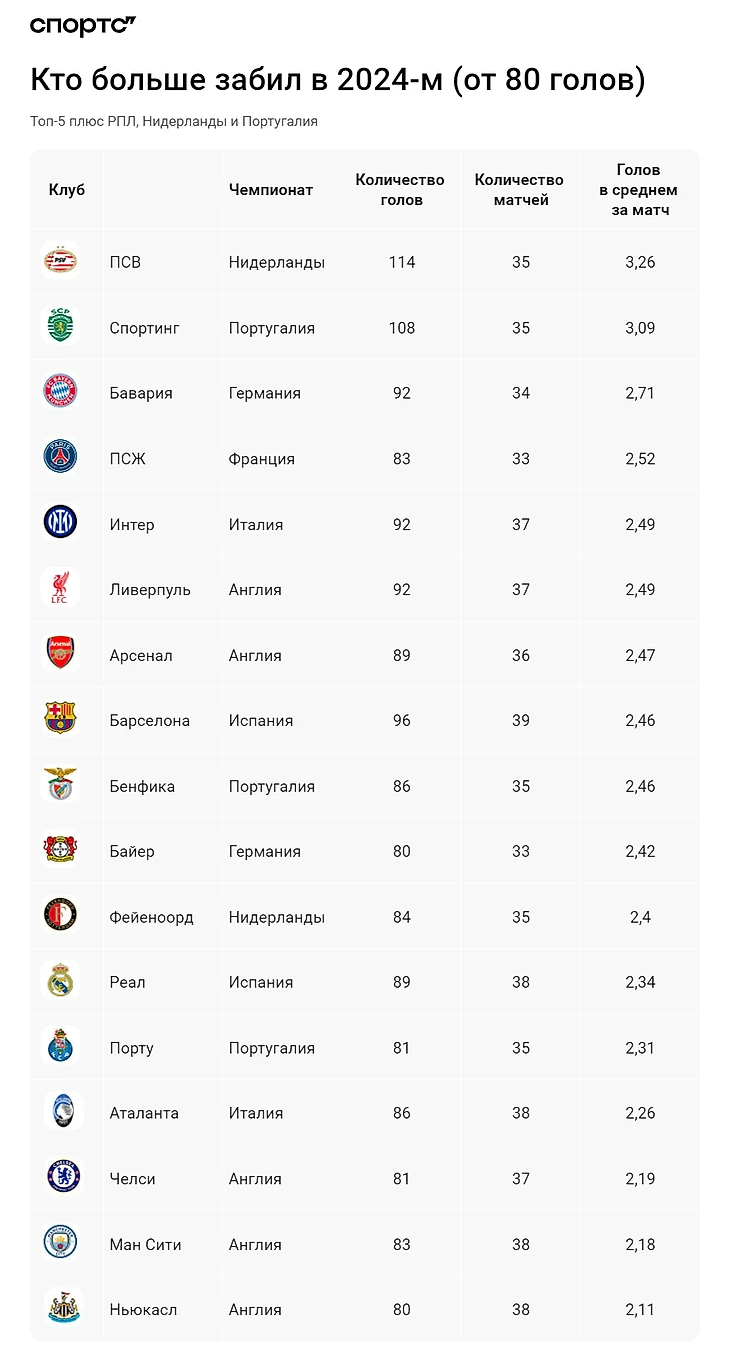Image resolution: width=730 pixels, height=1357 pixels.
Task: Click the Количество голов column header
Action: tap(400, 190)
